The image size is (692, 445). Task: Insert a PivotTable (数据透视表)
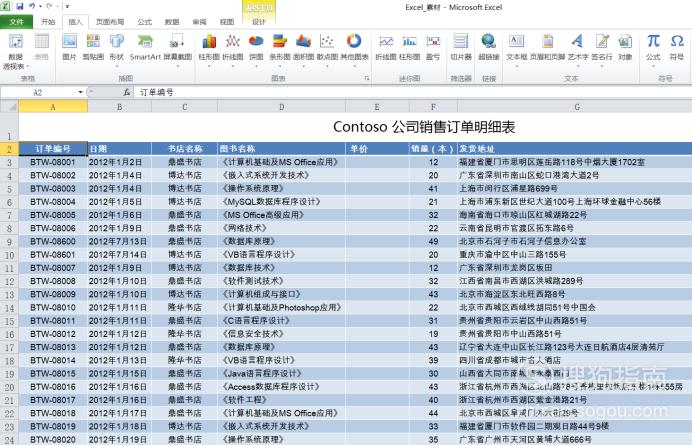click(15, 51)
